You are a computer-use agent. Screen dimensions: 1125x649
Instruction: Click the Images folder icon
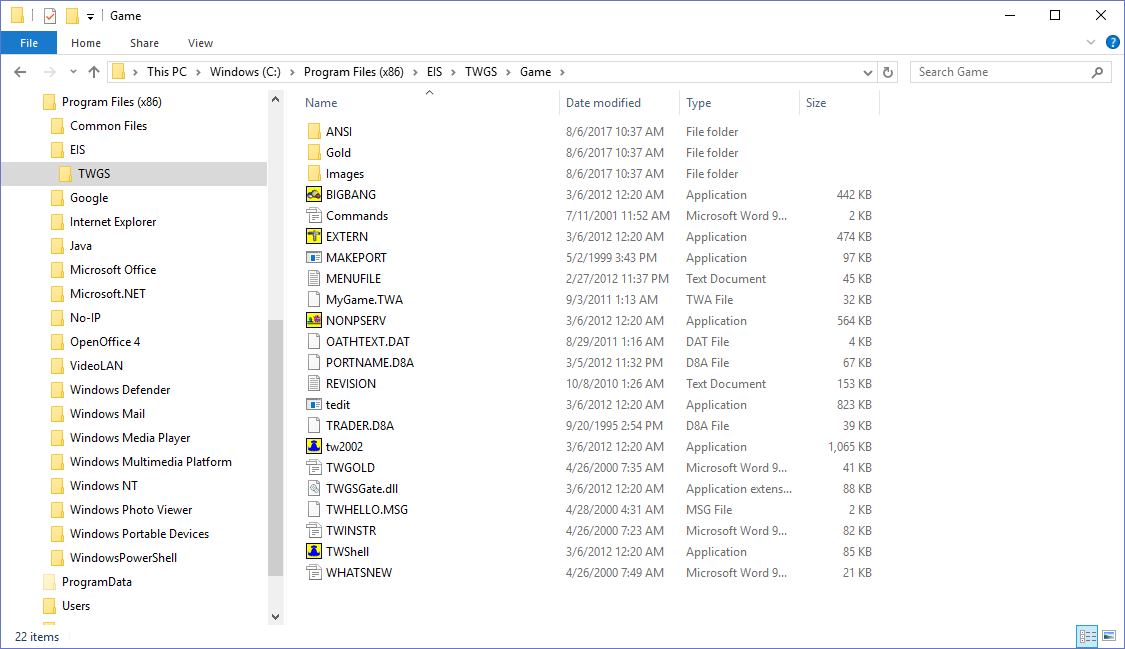(x=314, y=174)
